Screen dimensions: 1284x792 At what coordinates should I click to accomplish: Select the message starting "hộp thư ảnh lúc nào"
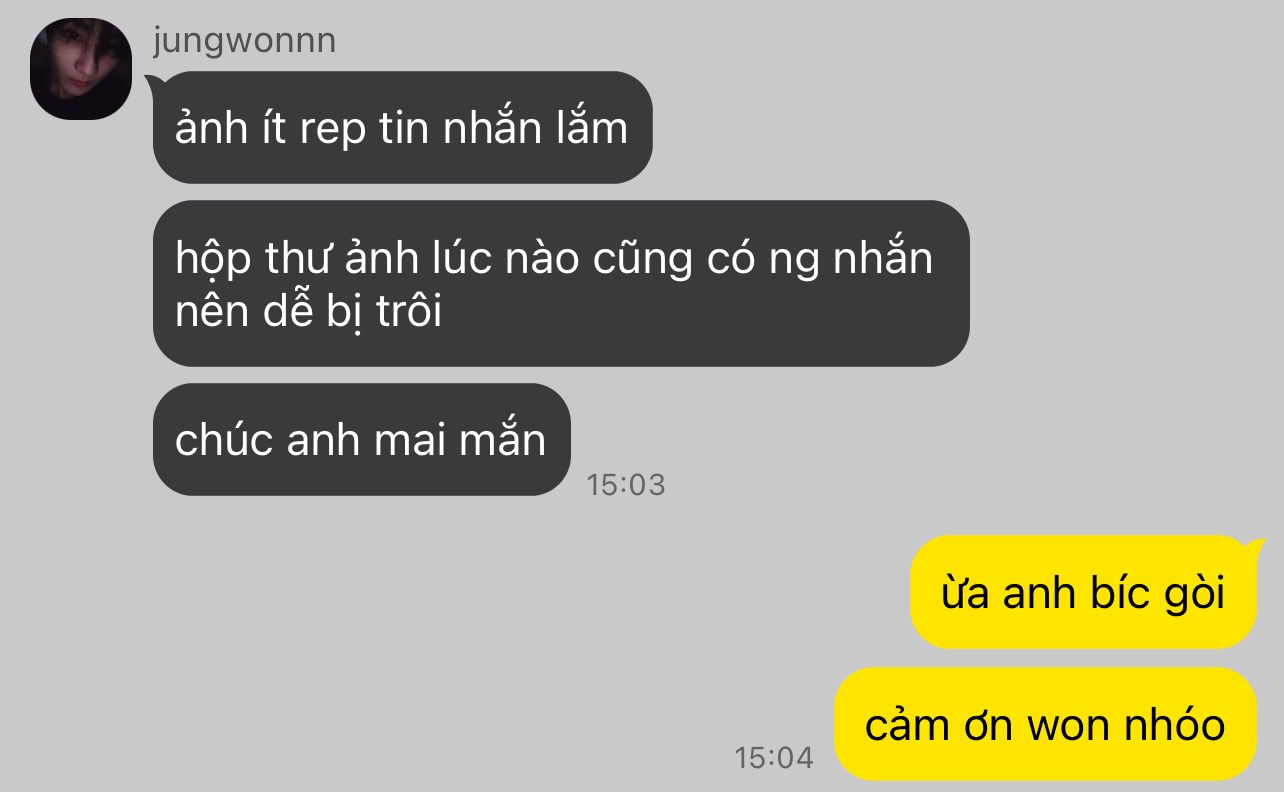point(561,283)
